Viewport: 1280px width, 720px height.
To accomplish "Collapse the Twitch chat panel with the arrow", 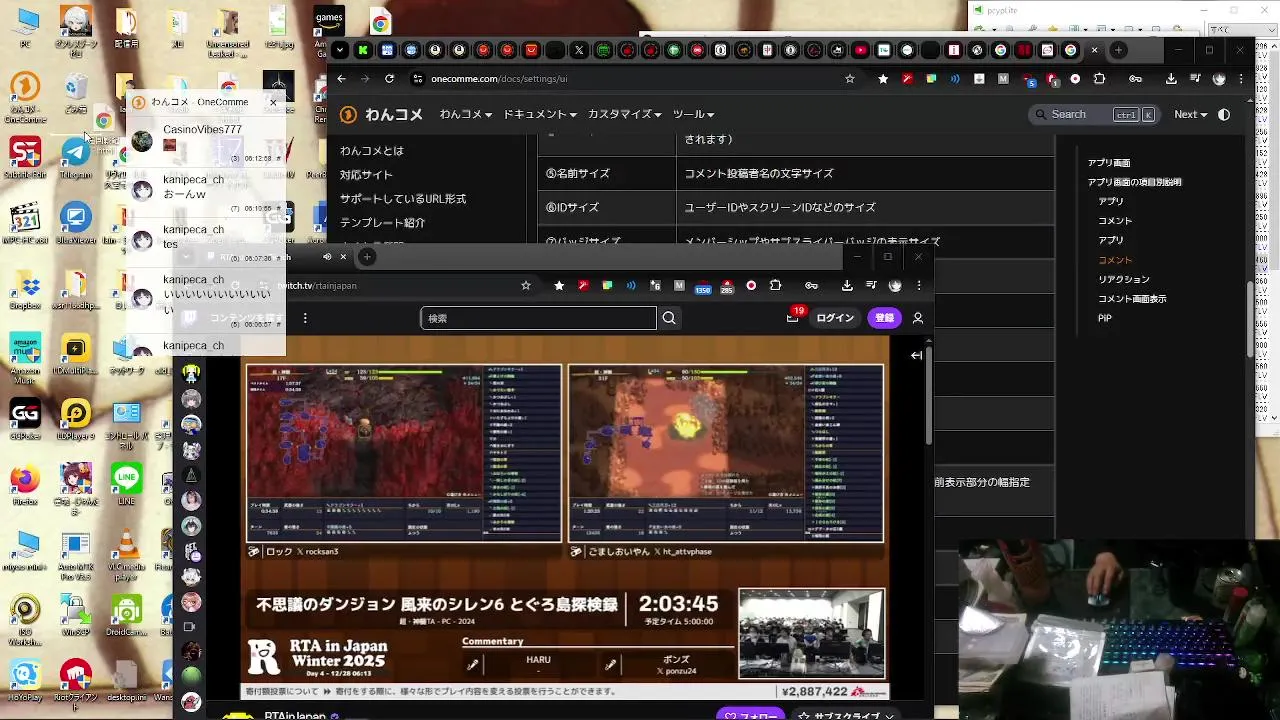I will (x=917, y=355).
